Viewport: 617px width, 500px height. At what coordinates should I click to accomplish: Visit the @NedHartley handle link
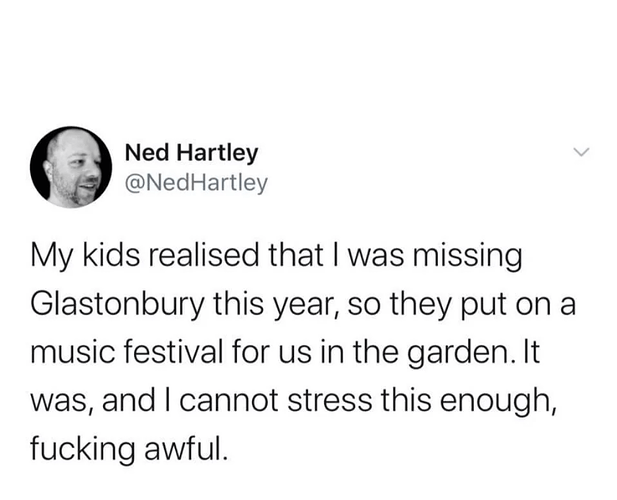tap(195, 182)
